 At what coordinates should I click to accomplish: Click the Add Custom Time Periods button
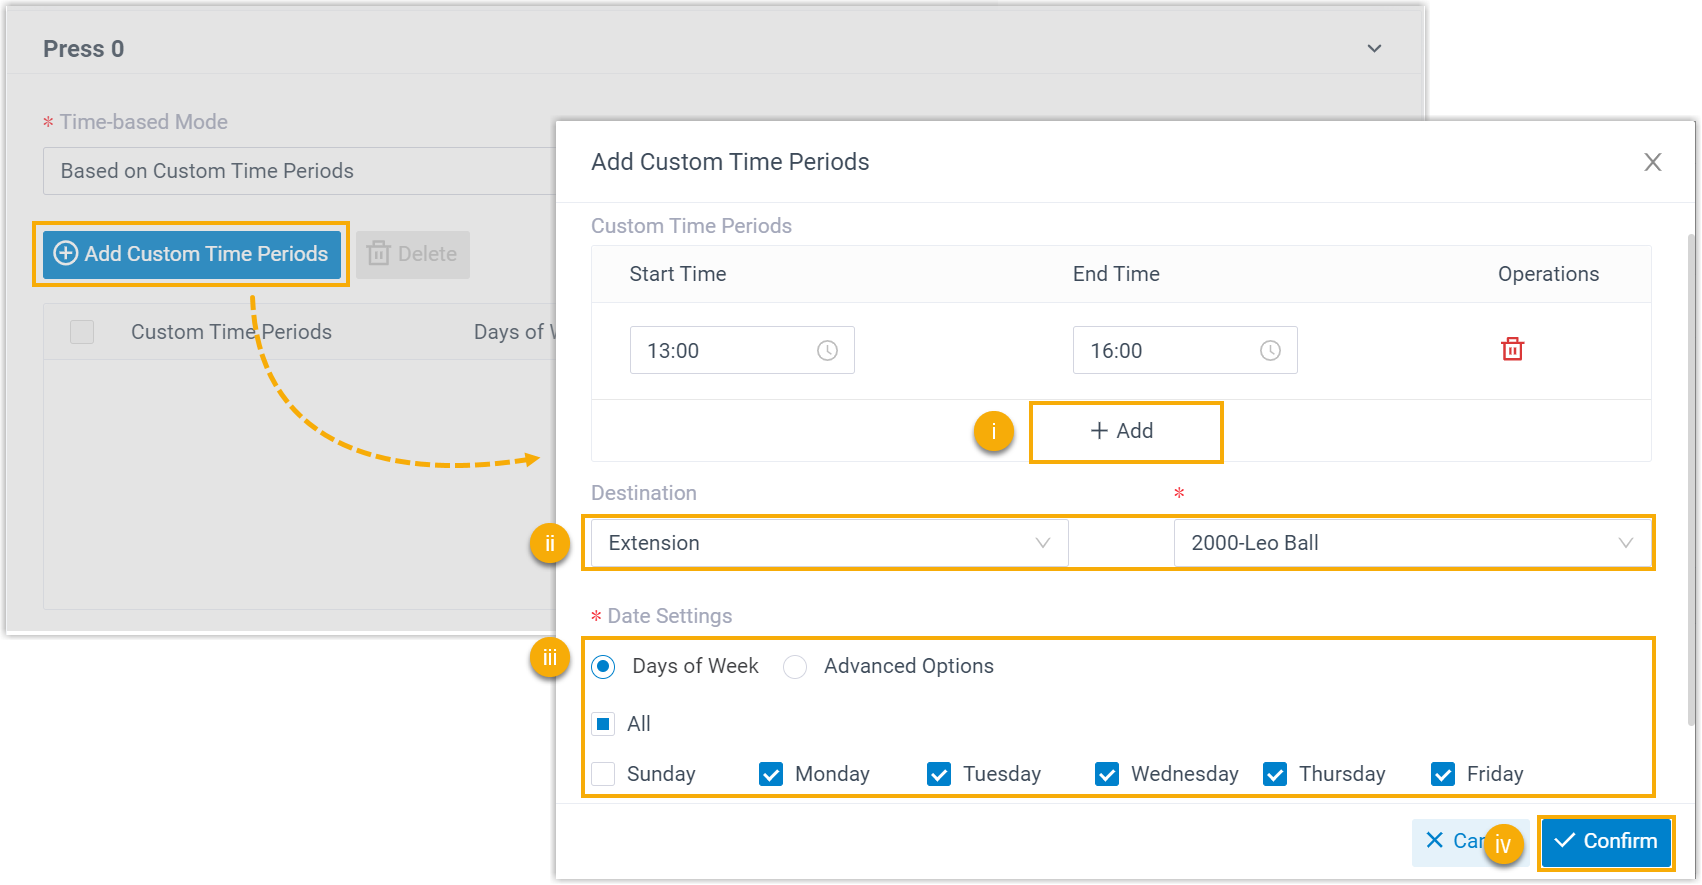(192, 254)
